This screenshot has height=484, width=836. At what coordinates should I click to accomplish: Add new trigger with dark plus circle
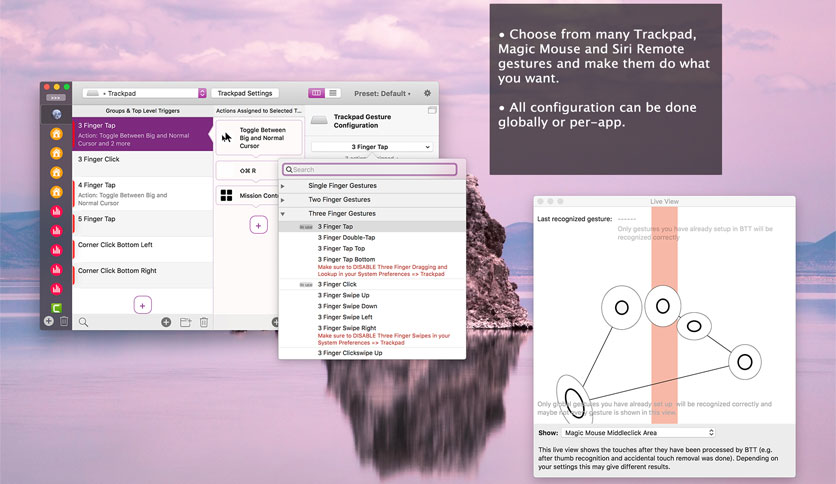(x=166, y=322)
